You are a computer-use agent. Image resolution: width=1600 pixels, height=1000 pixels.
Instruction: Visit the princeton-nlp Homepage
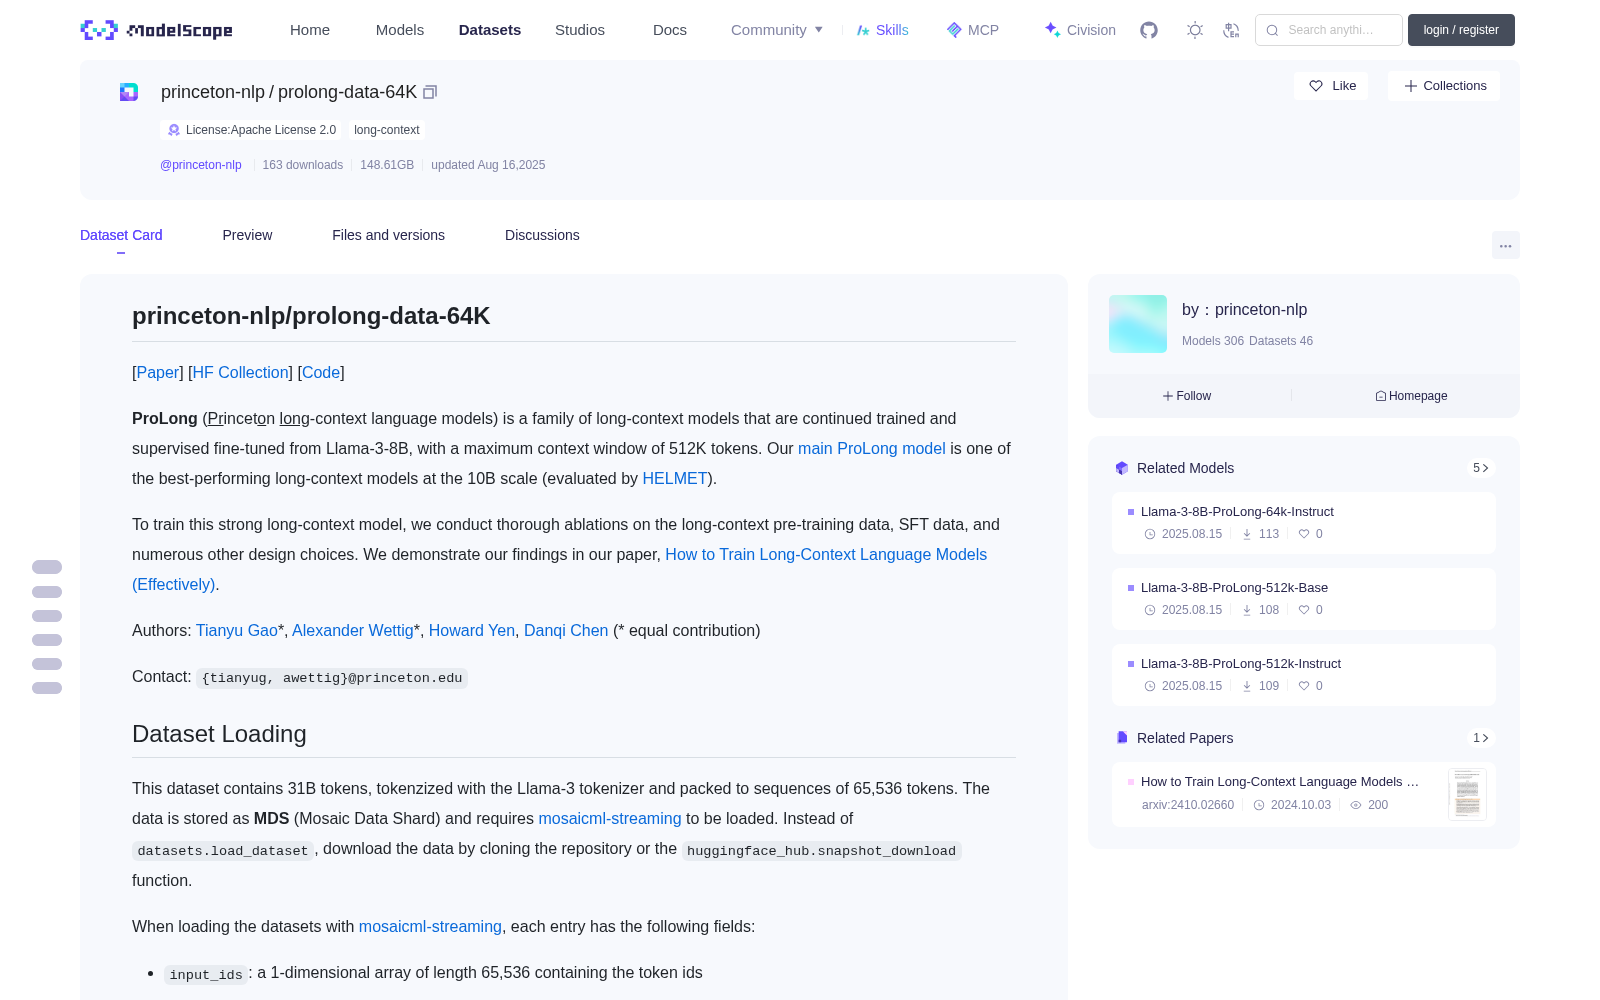1411,396
